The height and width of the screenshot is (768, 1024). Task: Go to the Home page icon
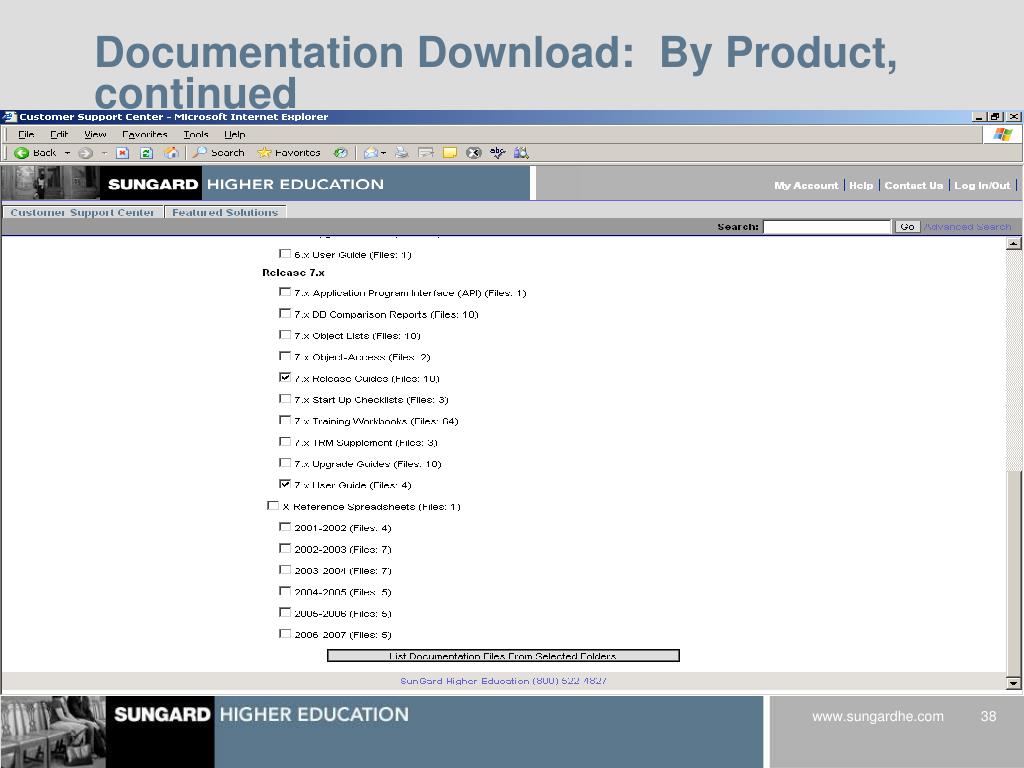point(171,153)
